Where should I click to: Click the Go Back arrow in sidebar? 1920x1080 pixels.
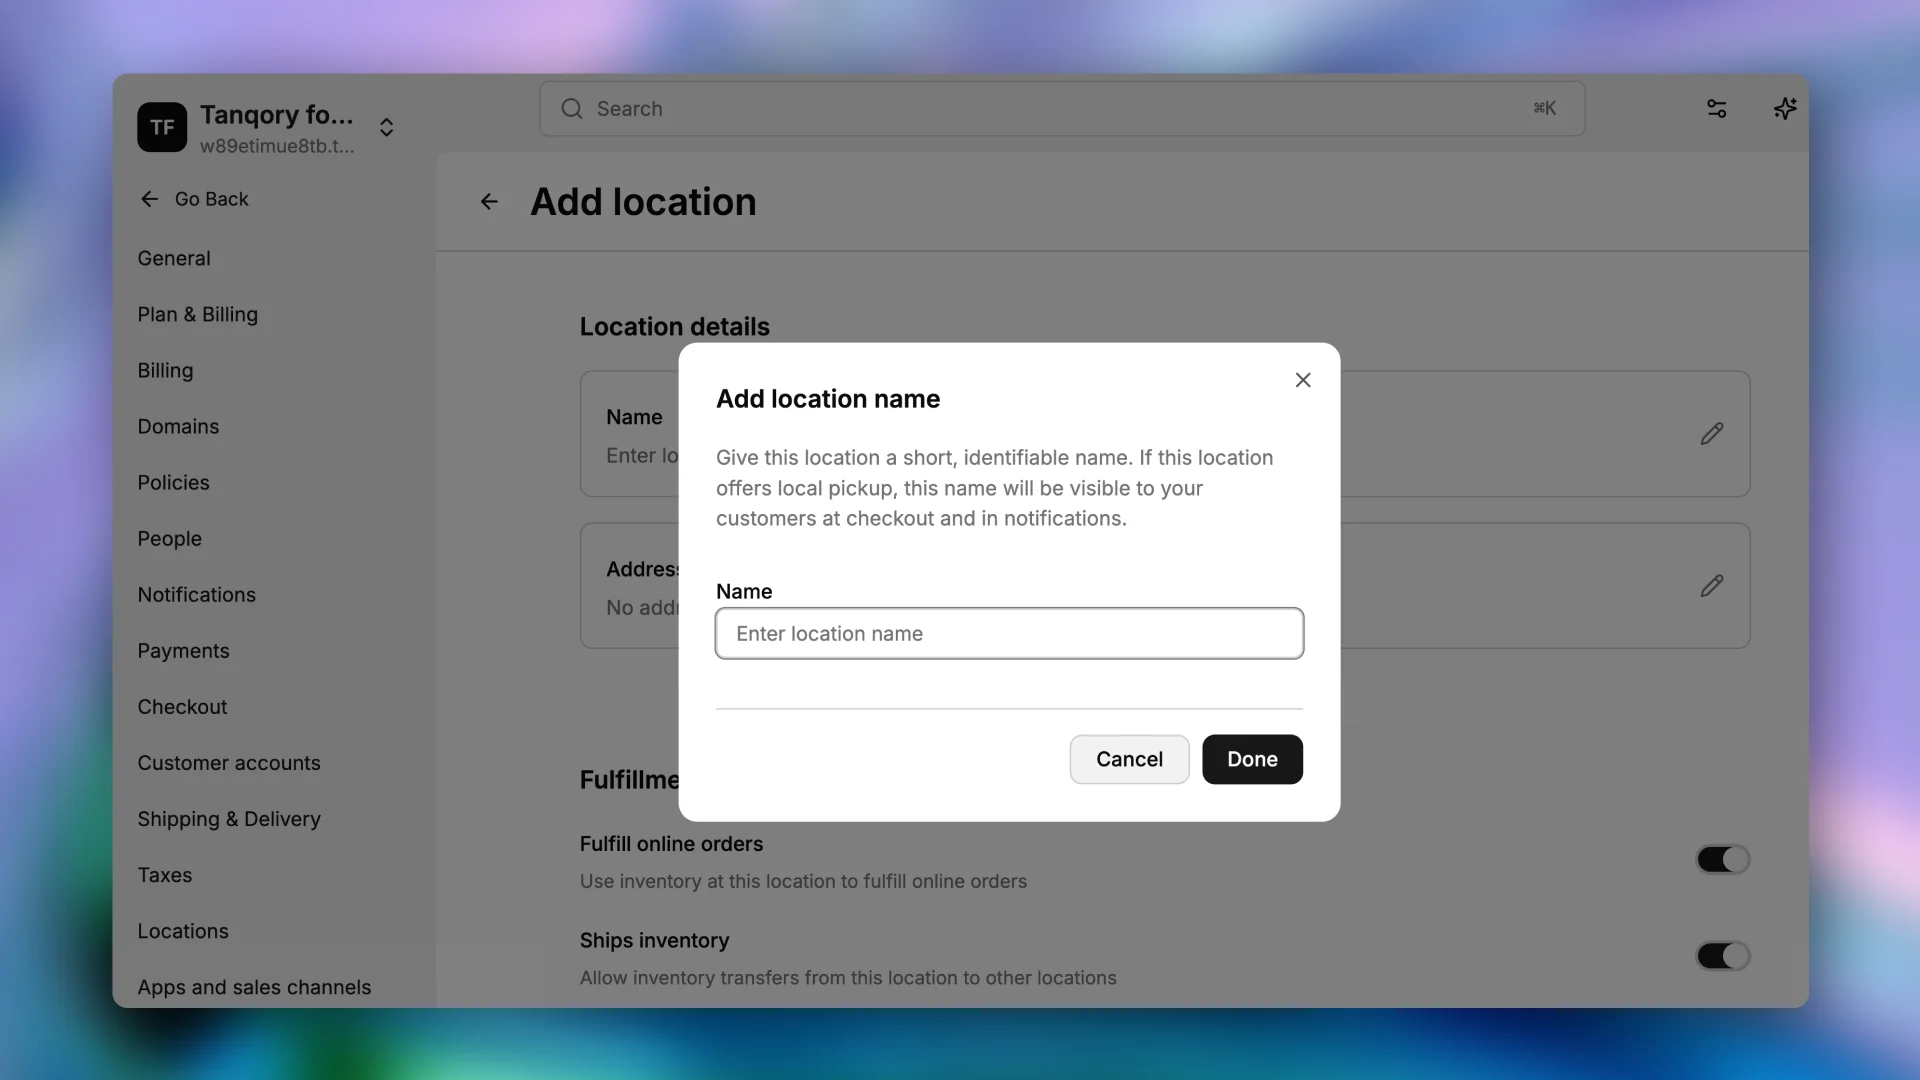[150, 199]
